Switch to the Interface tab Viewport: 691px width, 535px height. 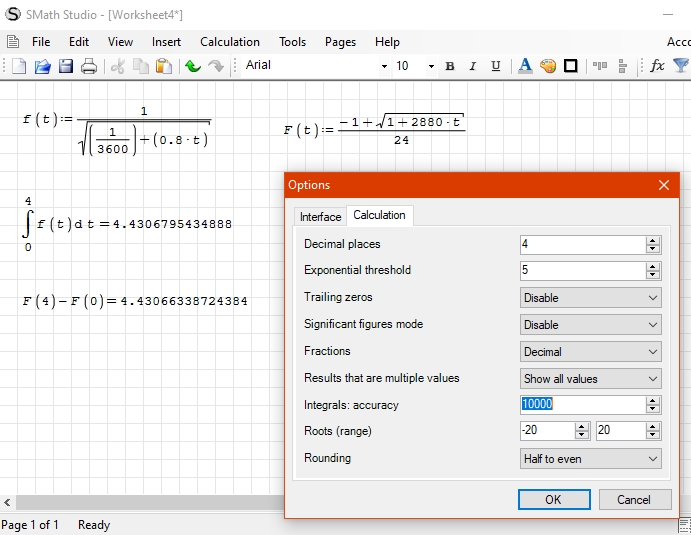[x=320, y=216]
